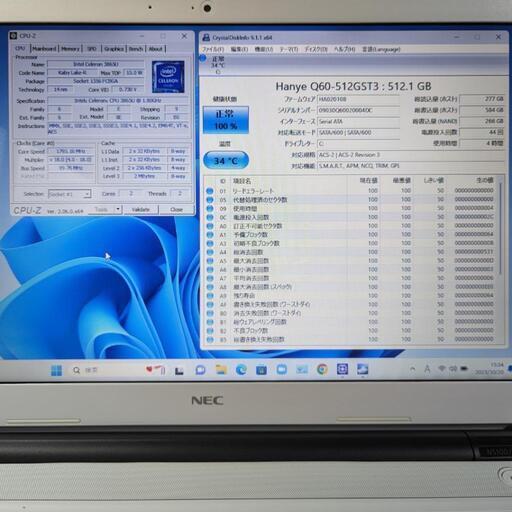Switch to the SPD tab in CPU-Z
This screenshot has height=512, width=512.
(92, 49)
